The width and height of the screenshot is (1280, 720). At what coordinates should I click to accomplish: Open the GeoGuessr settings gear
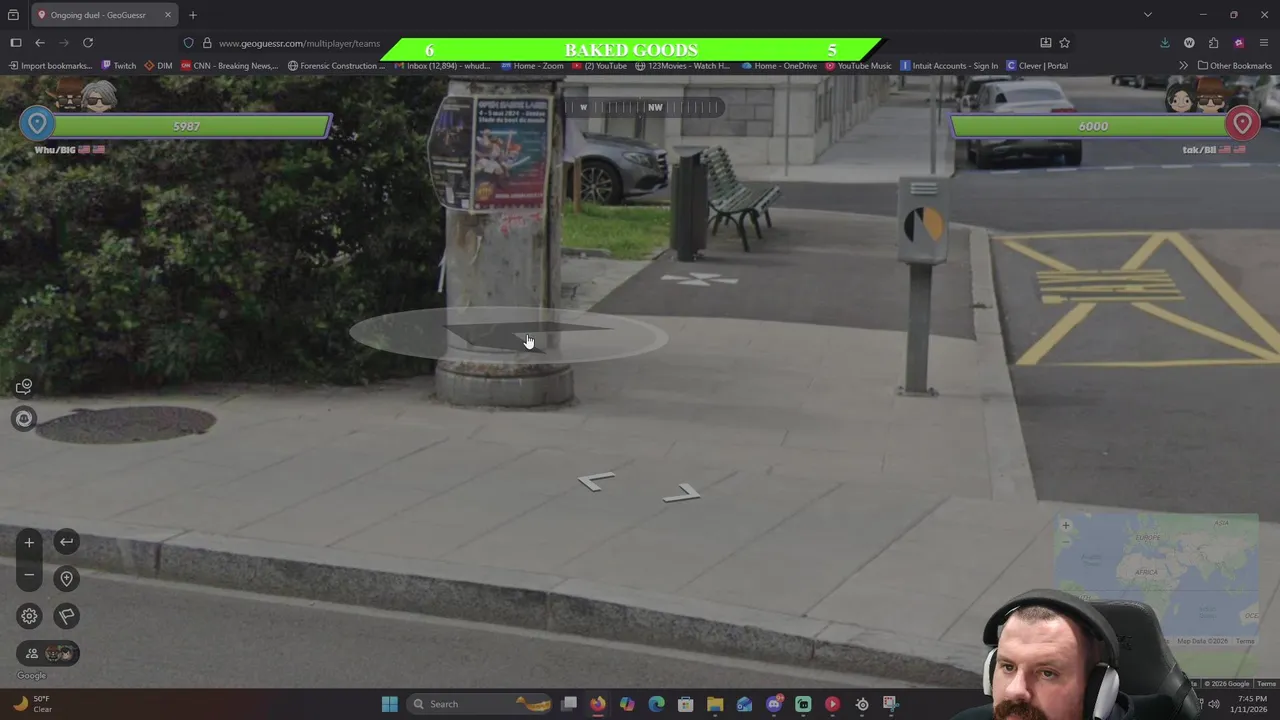[x=29, y=616]
